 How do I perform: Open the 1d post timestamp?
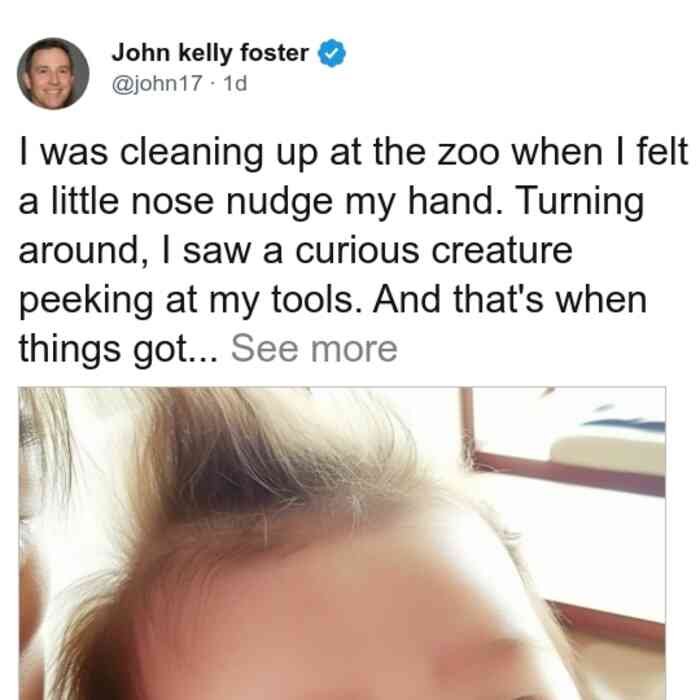click(x=235, y=83)
